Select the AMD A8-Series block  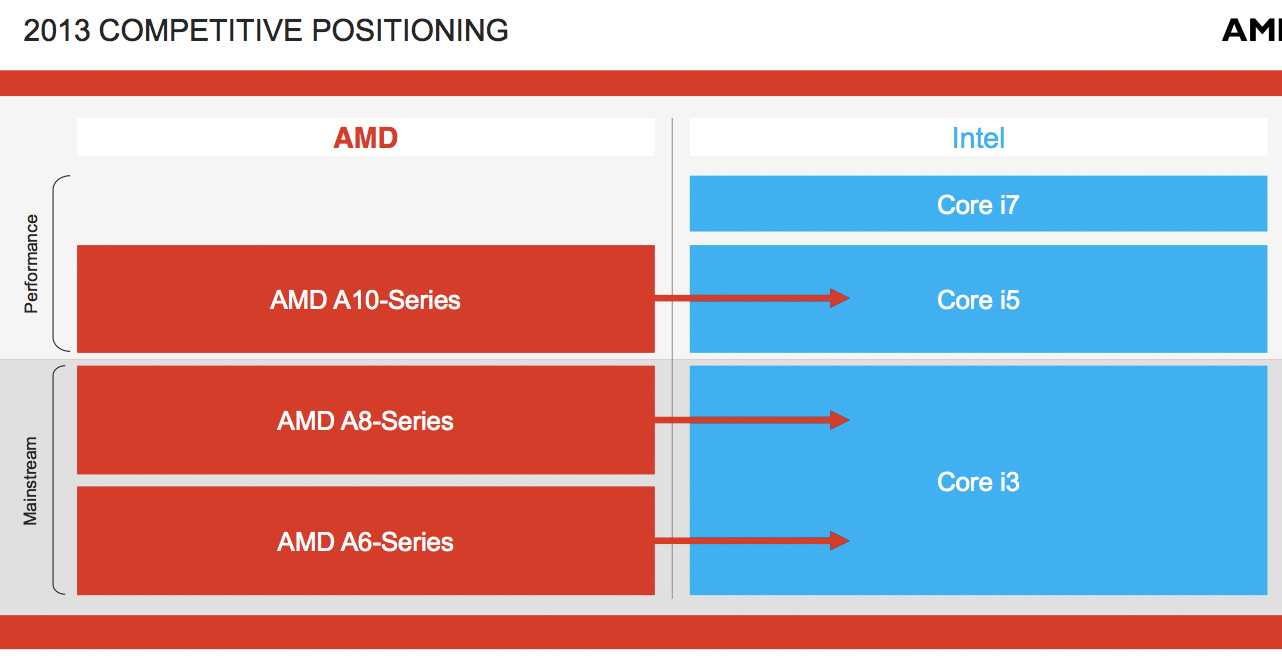366,421
